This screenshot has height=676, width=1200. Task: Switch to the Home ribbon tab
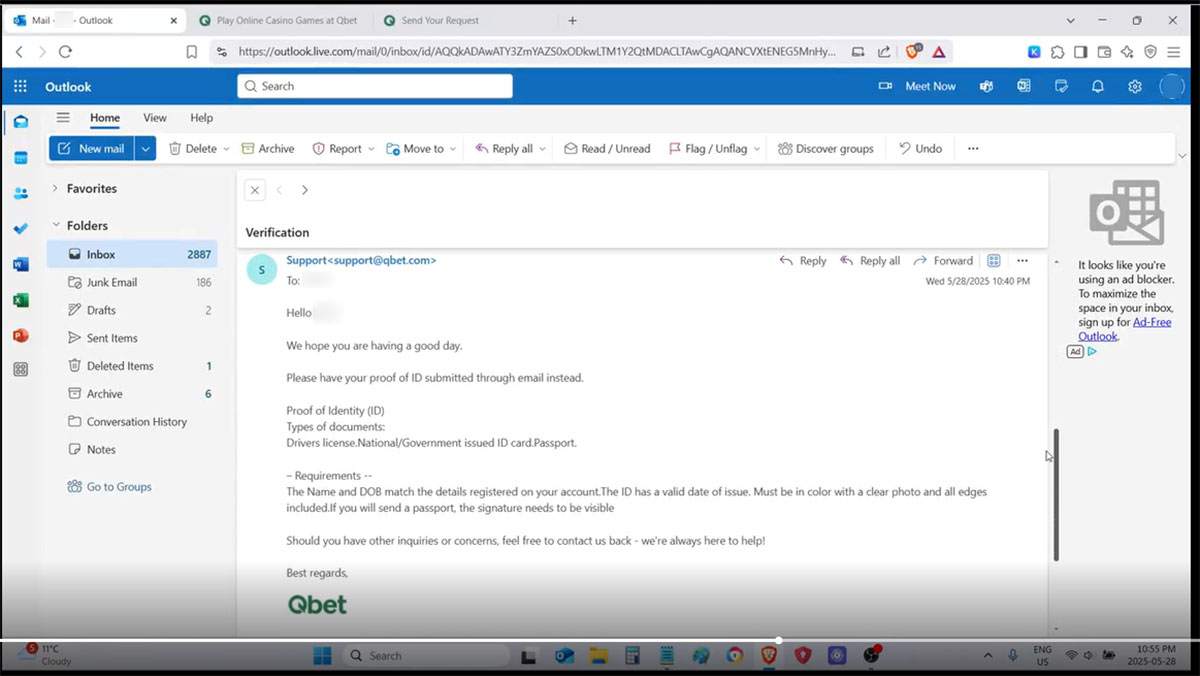click(105, 118)
